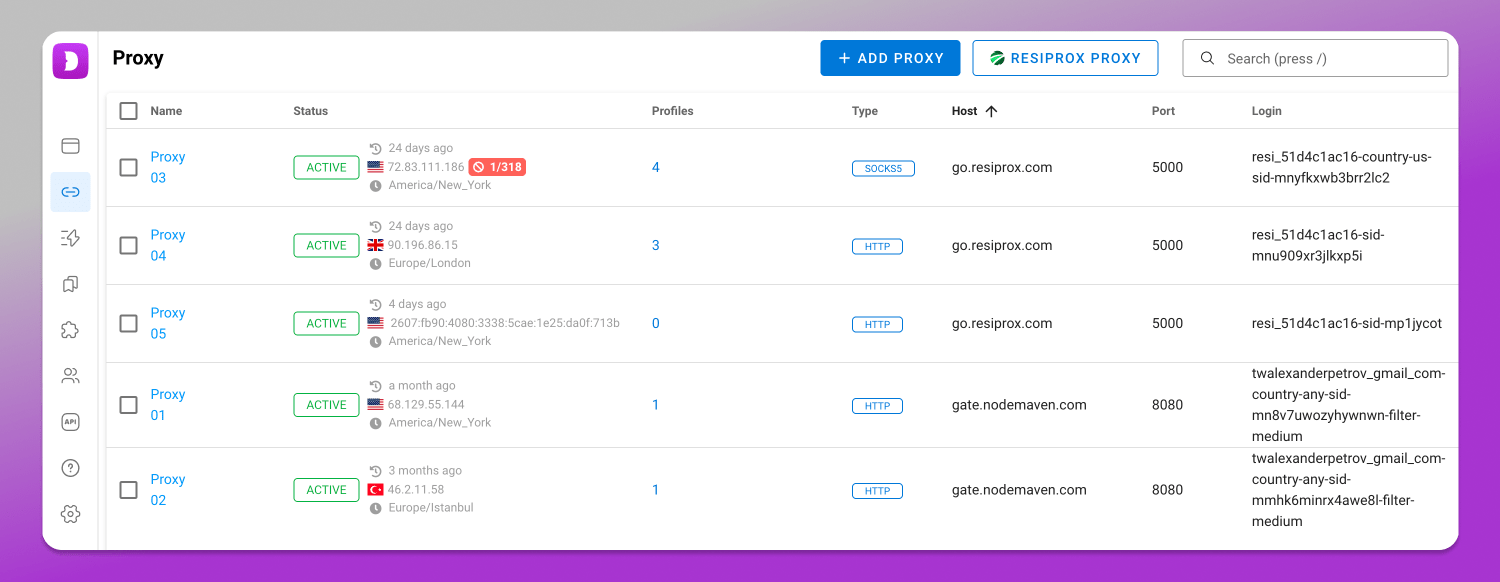Viewport: 1500px width, 582px height.
Task: Click the ADD PROXY button
Action: [890, 58]
